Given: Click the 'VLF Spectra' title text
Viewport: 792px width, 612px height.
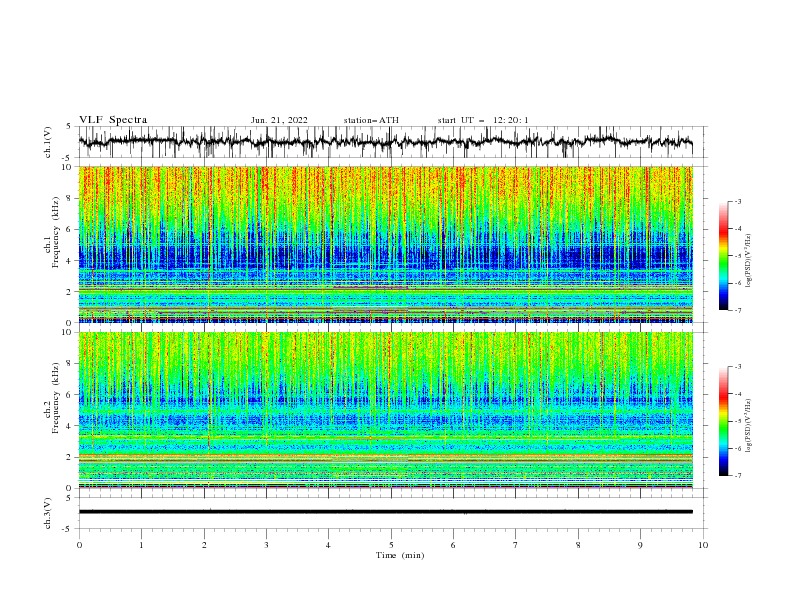Looking at the screenshot, I should [x=113, y=120].
